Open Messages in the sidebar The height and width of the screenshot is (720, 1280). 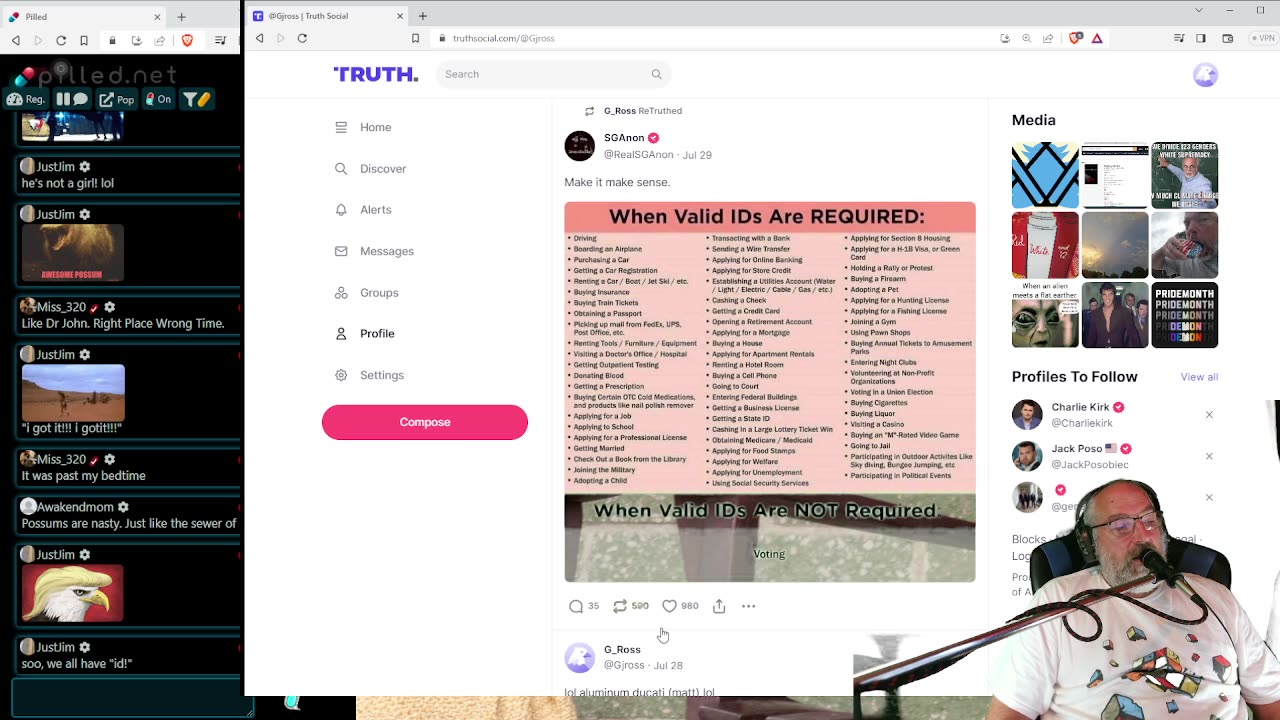[375, 251]
